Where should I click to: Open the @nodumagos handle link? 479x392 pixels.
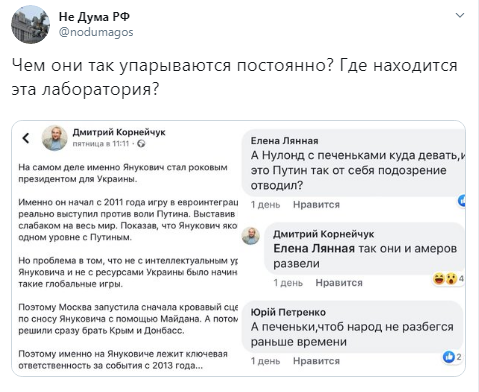pos(96,32)
